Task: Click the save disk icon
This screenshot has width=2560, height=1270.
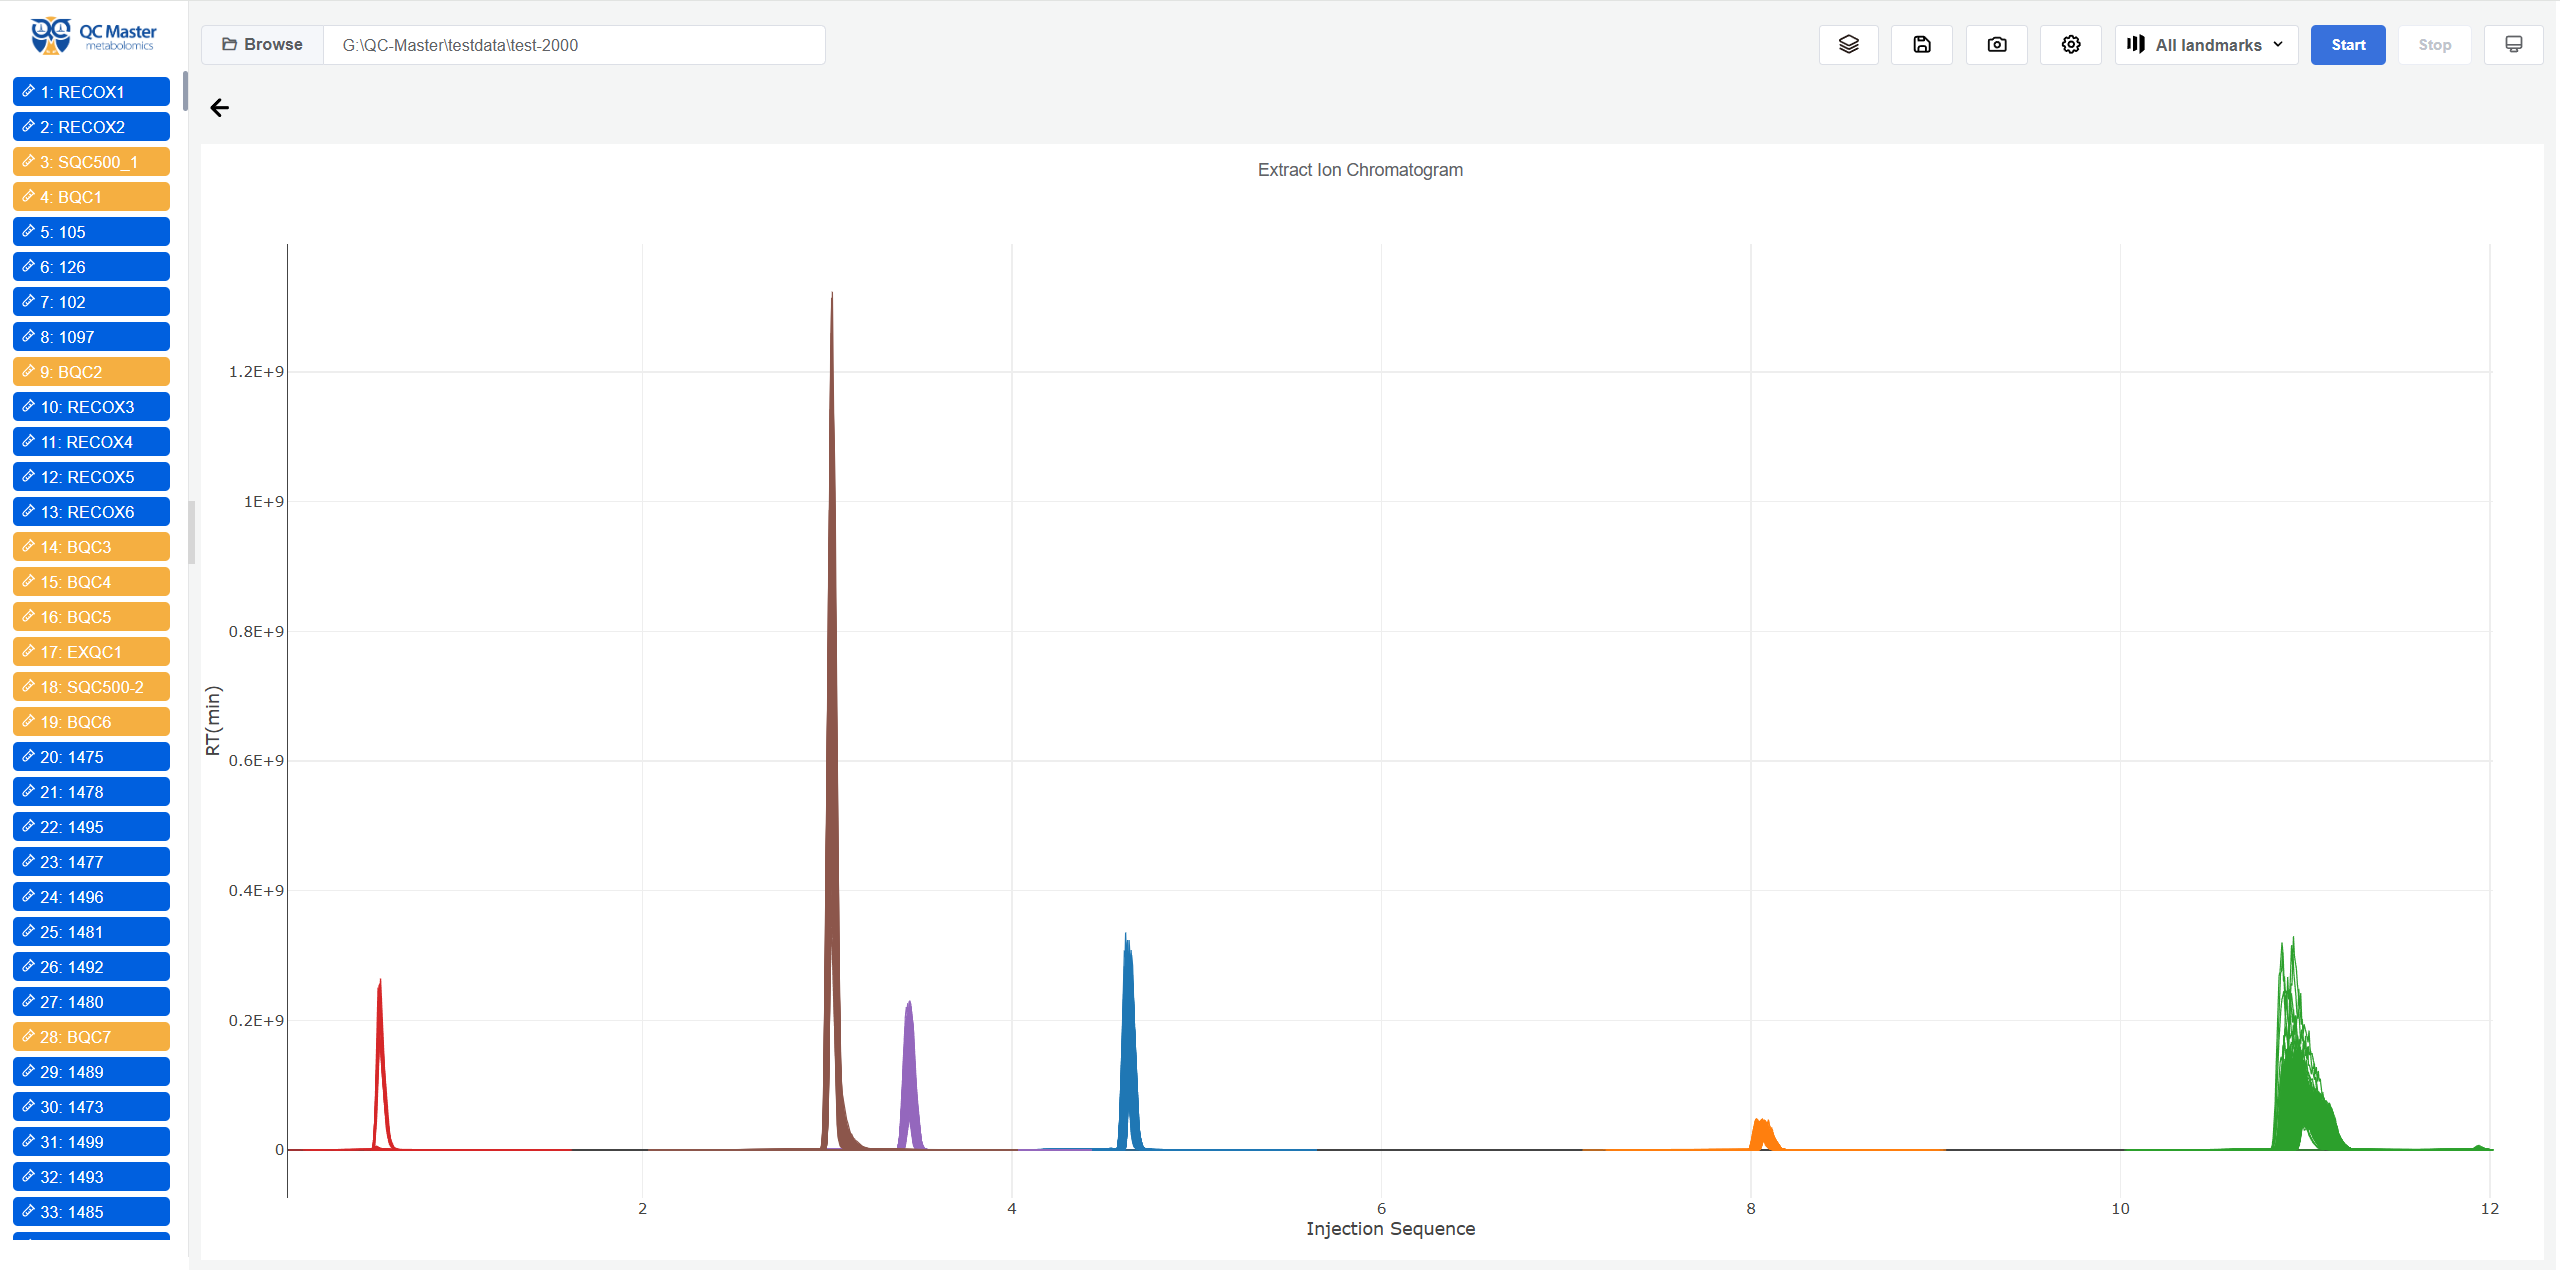Action: [x=1921, y=45]
